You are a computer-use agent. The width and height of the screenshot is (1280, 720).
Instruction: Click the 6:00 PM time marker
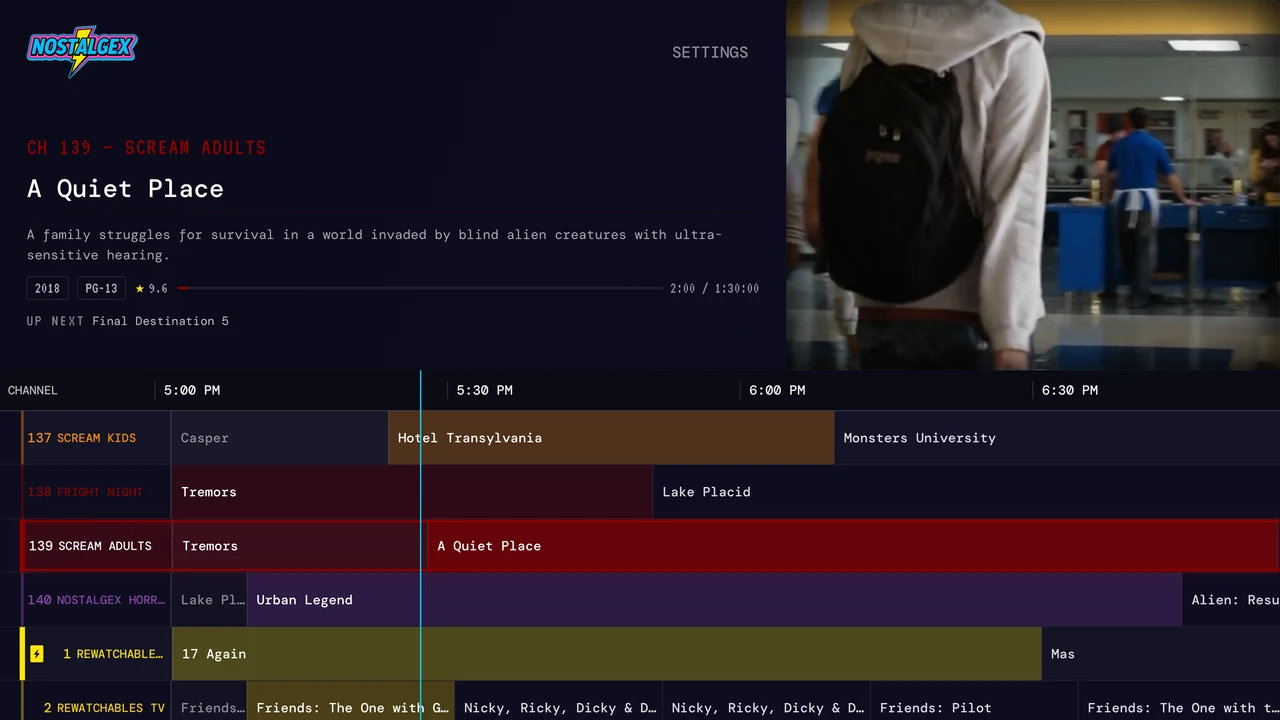point(777,390)
